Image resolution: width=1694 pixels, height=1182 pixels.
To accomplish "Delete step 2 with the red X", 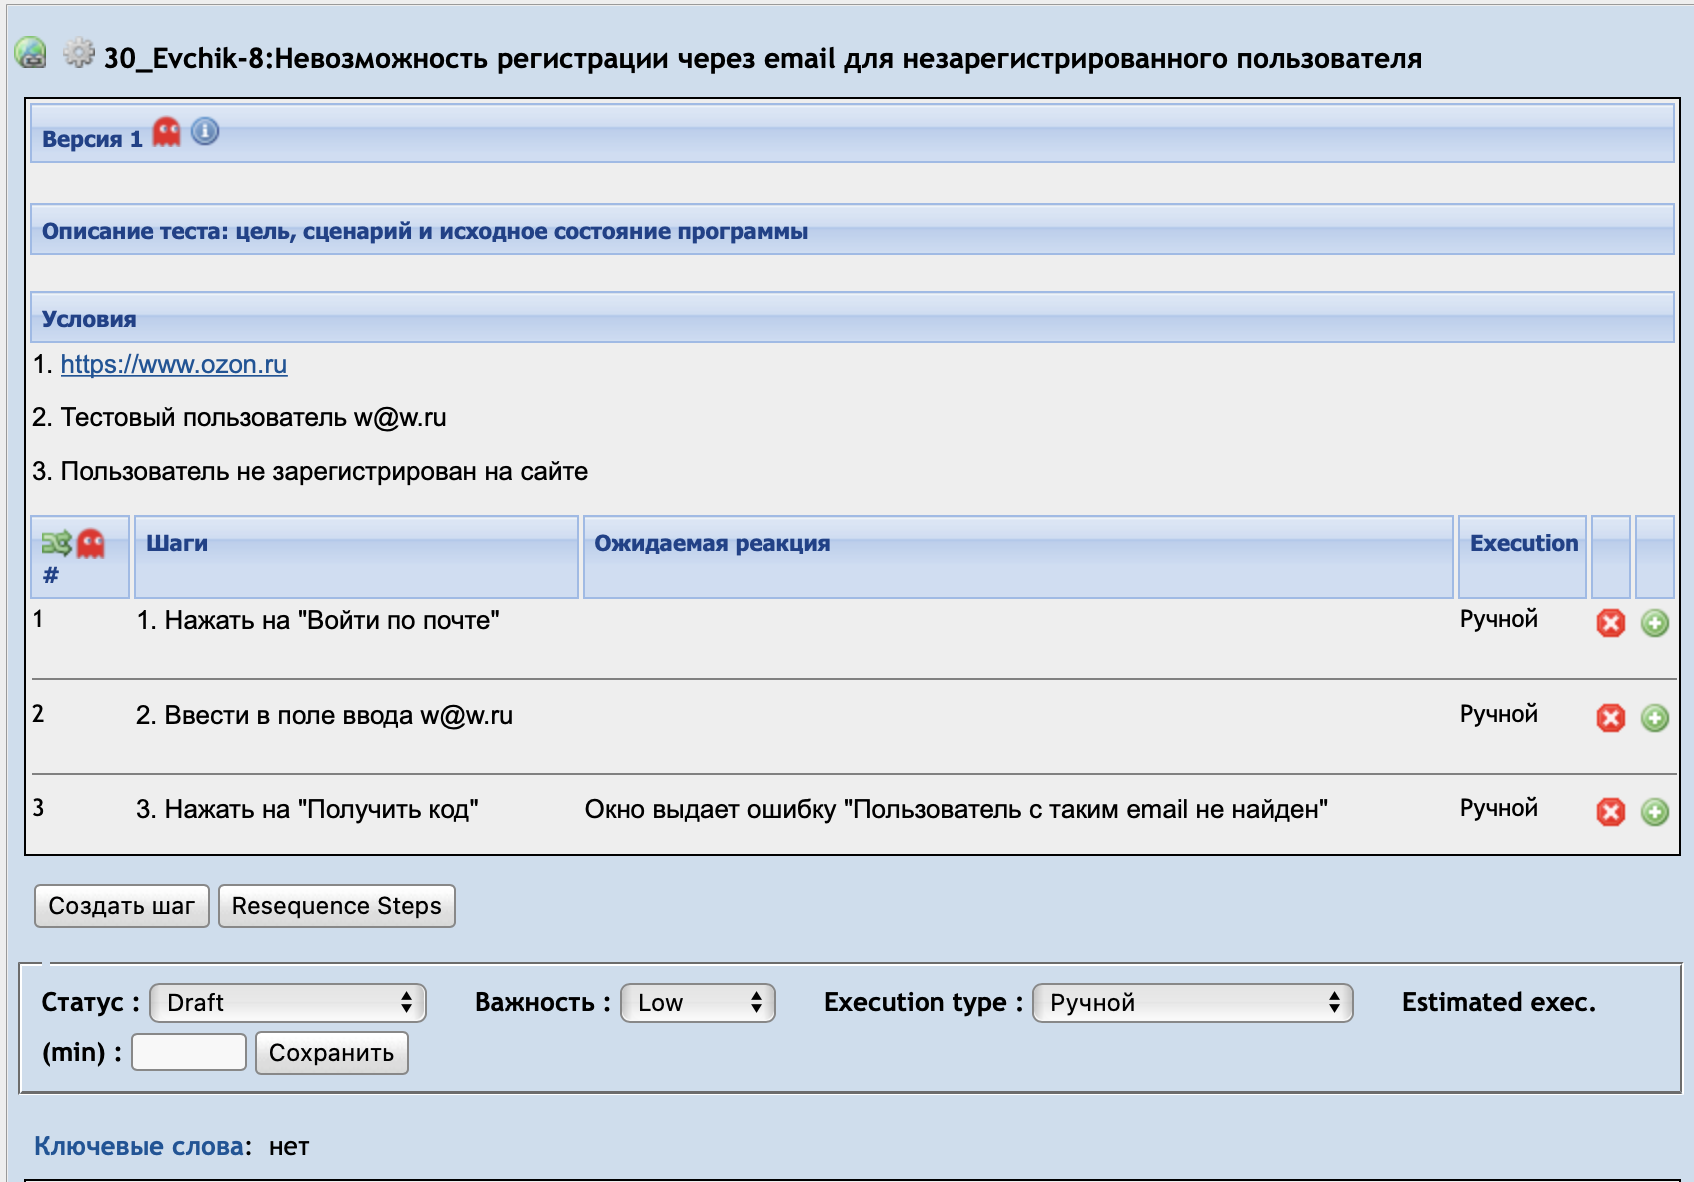I will [1610, 718].
